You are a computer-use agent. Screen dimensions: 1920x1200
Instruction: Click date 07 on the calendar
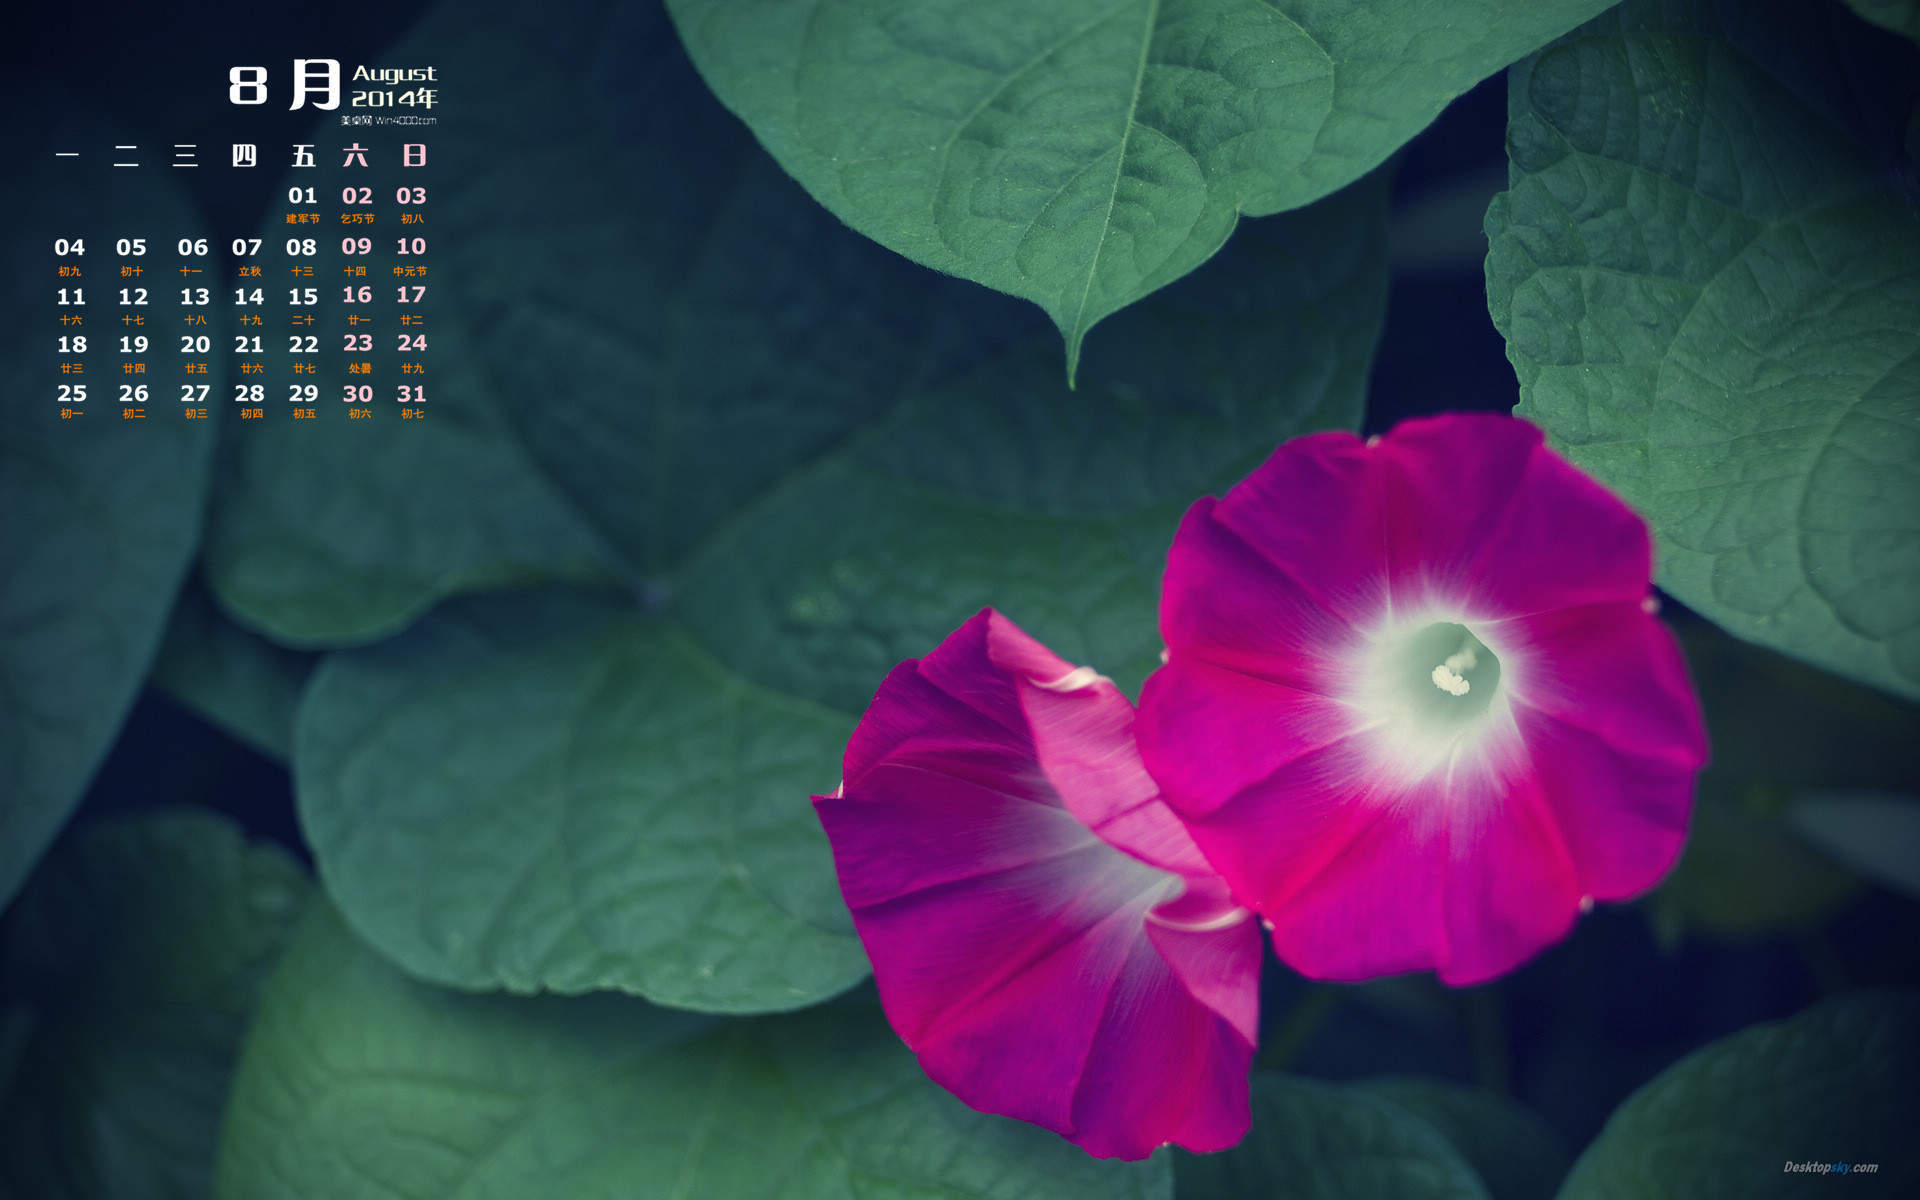tap(247, 247)
